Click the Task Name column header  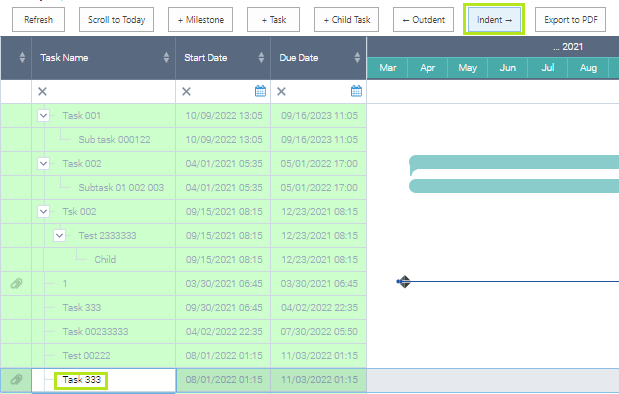click(x=103, y=58)
